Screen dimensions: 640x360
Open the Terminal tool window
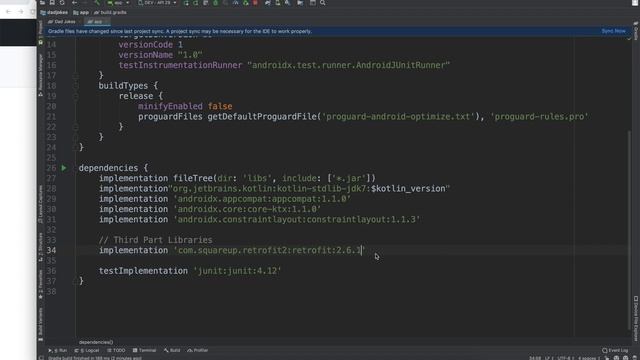point(144,350)
